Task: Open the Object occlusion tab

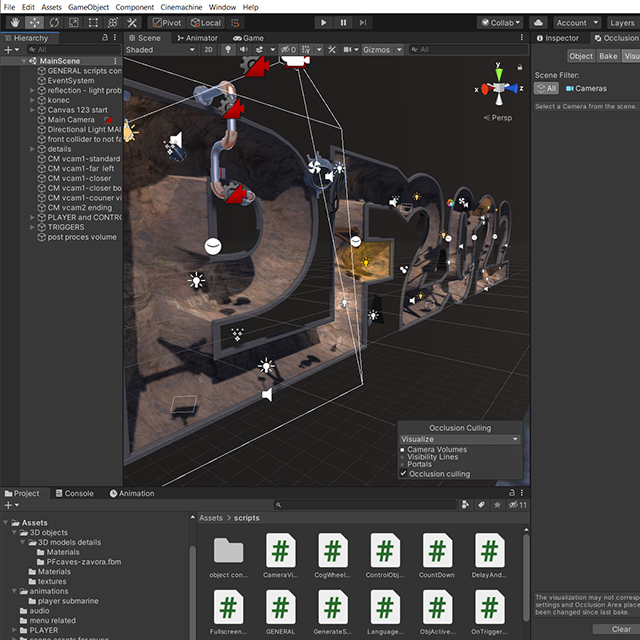Action: (x=580, y=56)
